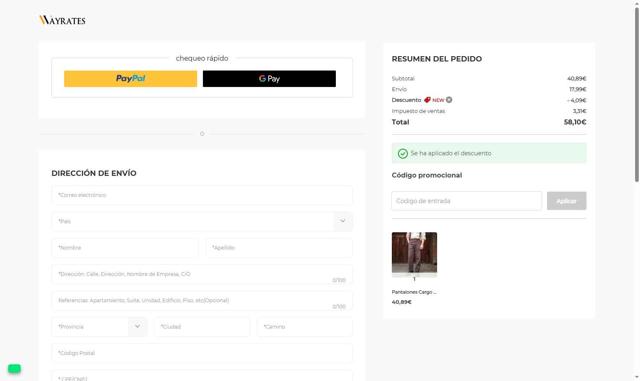Click the Subtotal value 40,89€

pos(577,78)
